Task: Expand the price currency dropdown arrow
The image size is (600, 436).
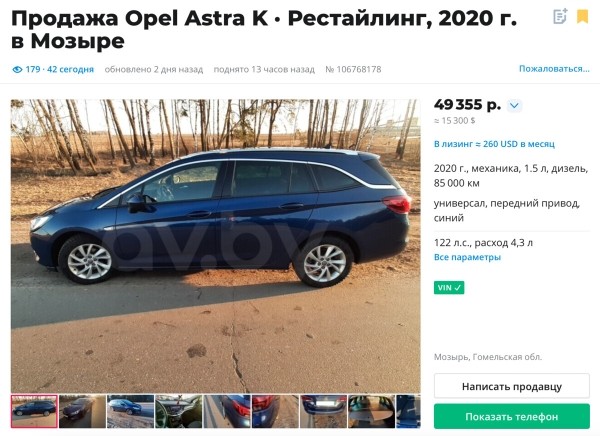Action: click(515, 105)
